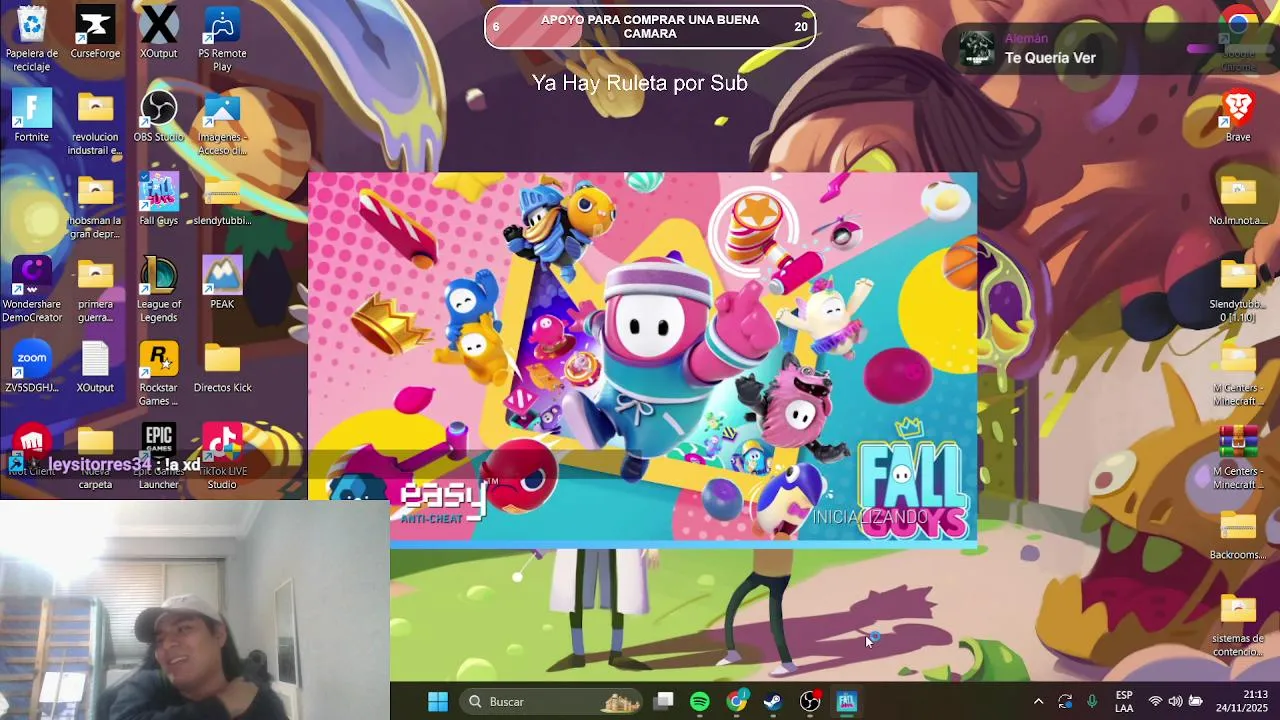1280x720 pixels.
Task: Click the "Ya Hay Ruleta por Sub" text
Action: coord(640,83)
